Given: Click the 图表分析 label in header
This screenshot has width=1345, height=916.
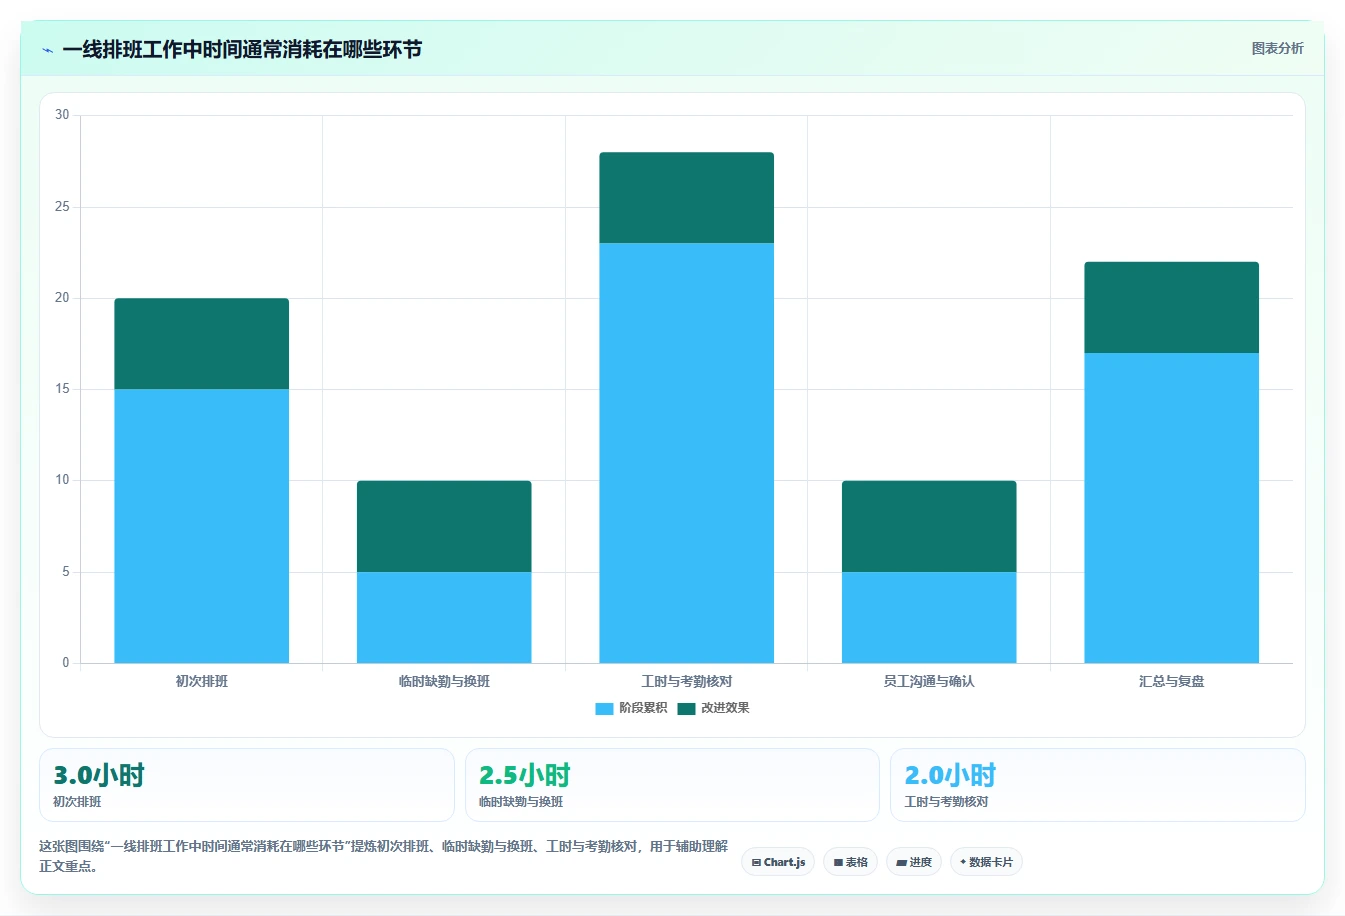Looking at the screenshot, I should pyautogui.click(x=1277, y=48).
